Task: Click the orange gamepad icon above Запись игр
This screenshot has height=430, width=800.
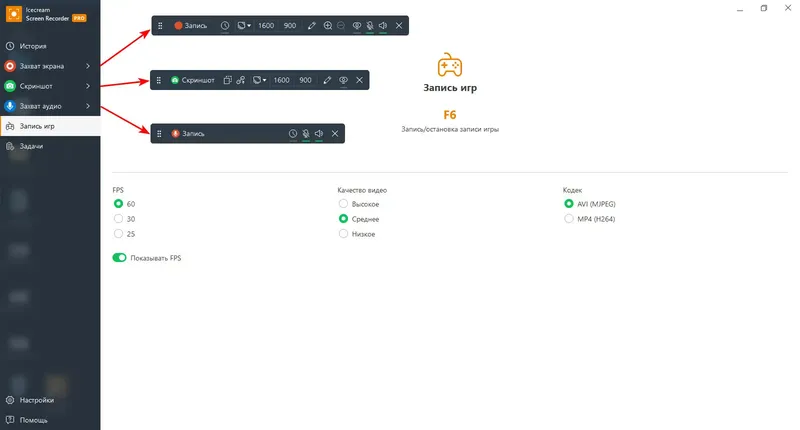Action: click(449, 65)
